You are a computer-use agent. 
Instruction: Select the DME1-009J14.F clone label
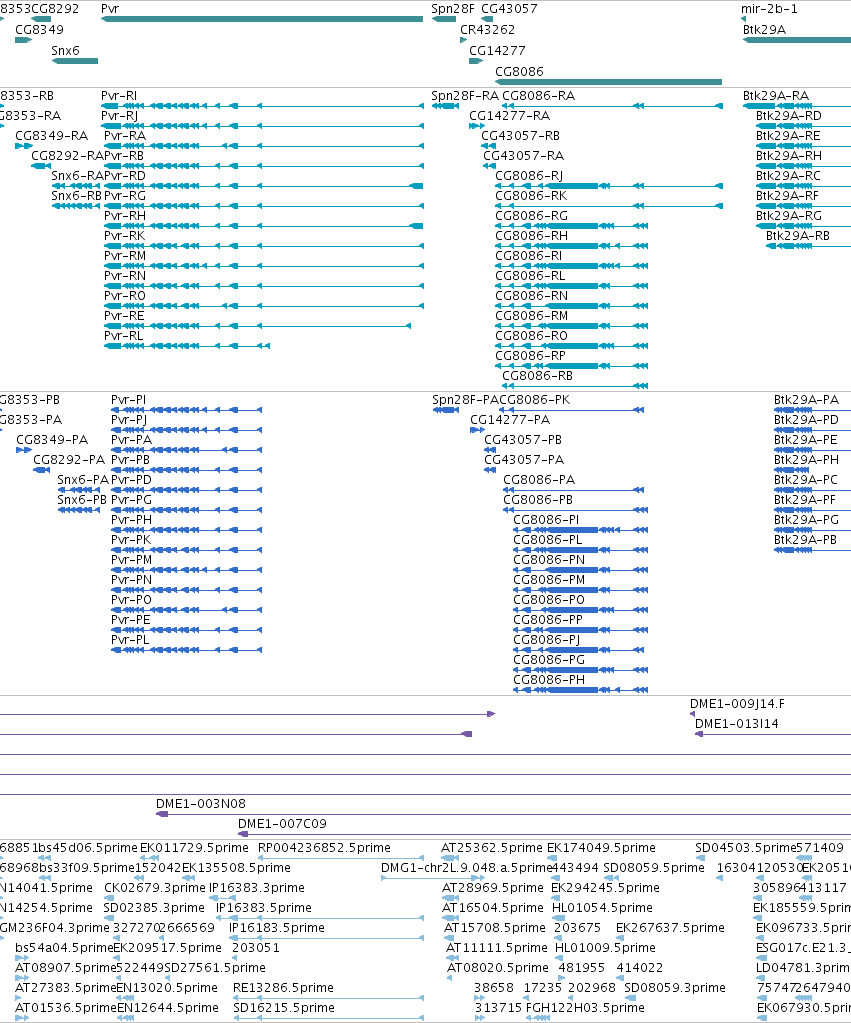pos(737,704)
